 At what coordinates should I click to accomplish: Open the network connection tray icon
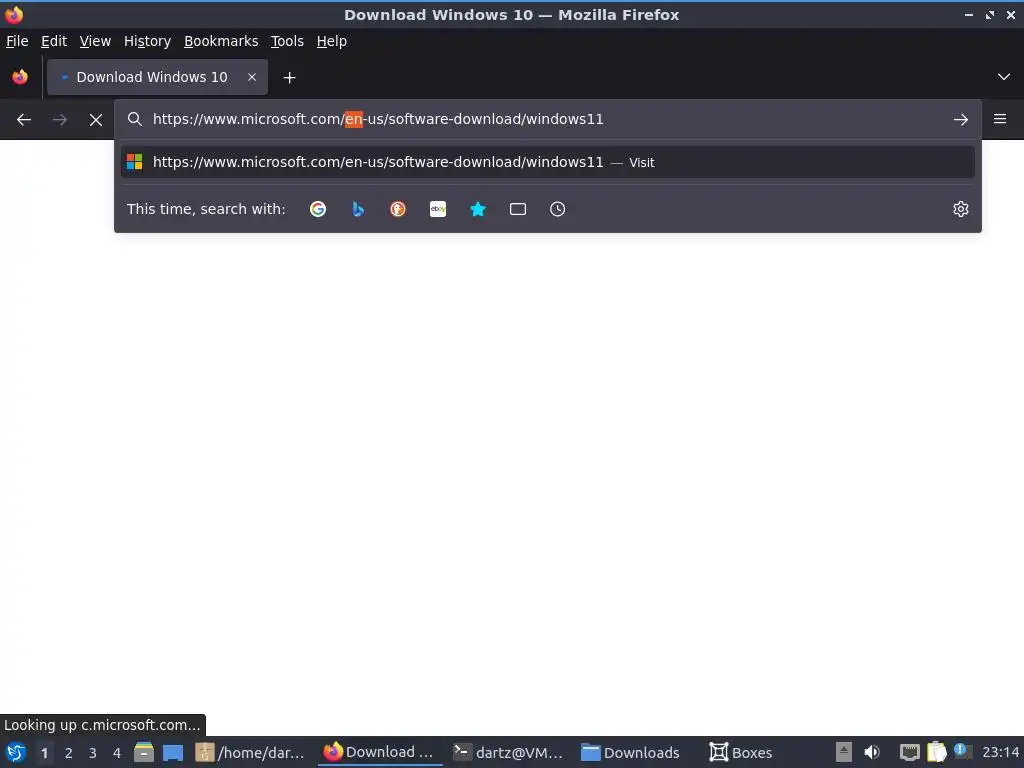pyautogui.click(x=909, y=752)
